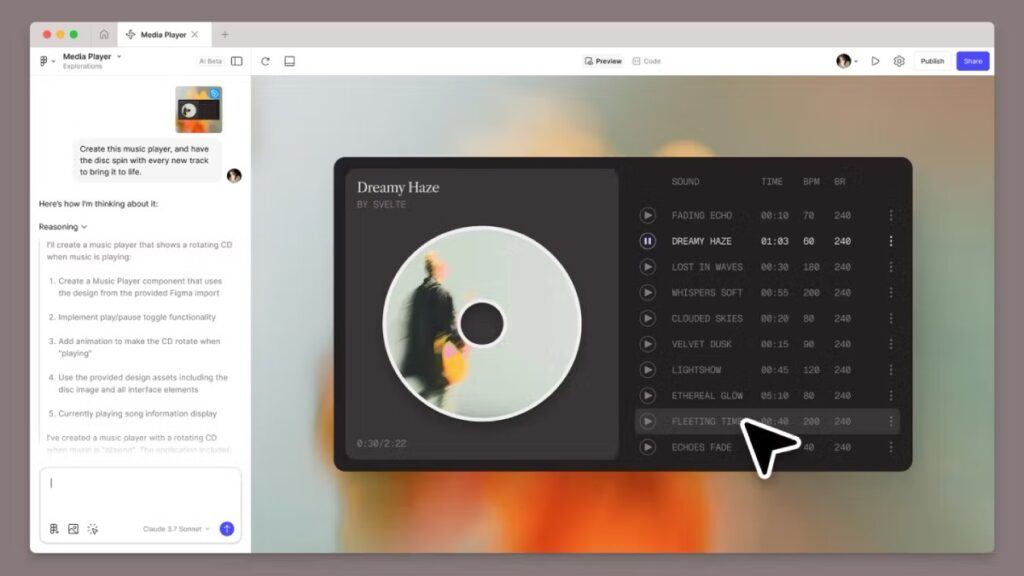Viewport: 1024px width, 576px height.
Task: Click the blue Share button
Action: (972, 61)
